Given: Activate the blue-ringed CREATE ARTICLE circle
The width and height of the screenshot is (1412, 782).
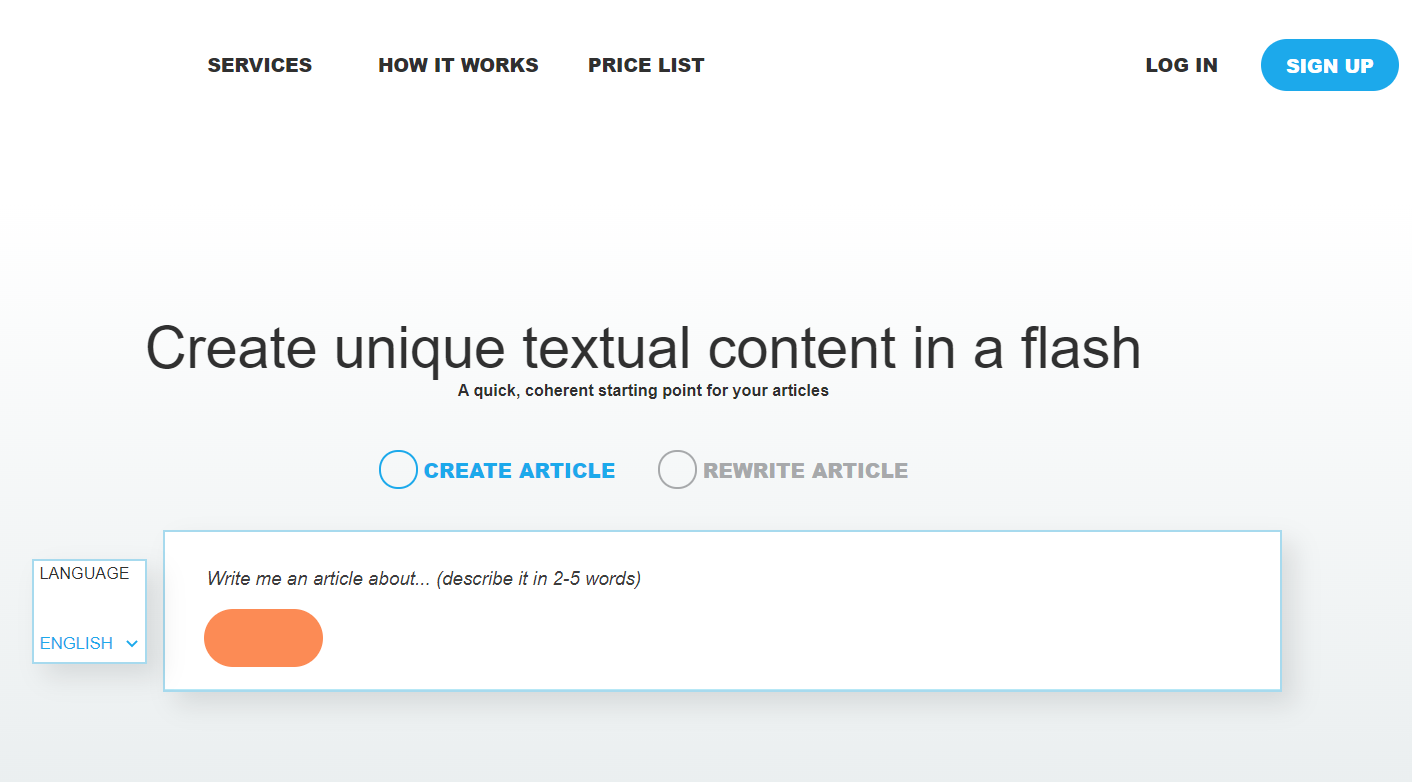Looking at the screenshot, I should [x=398, y=469].
